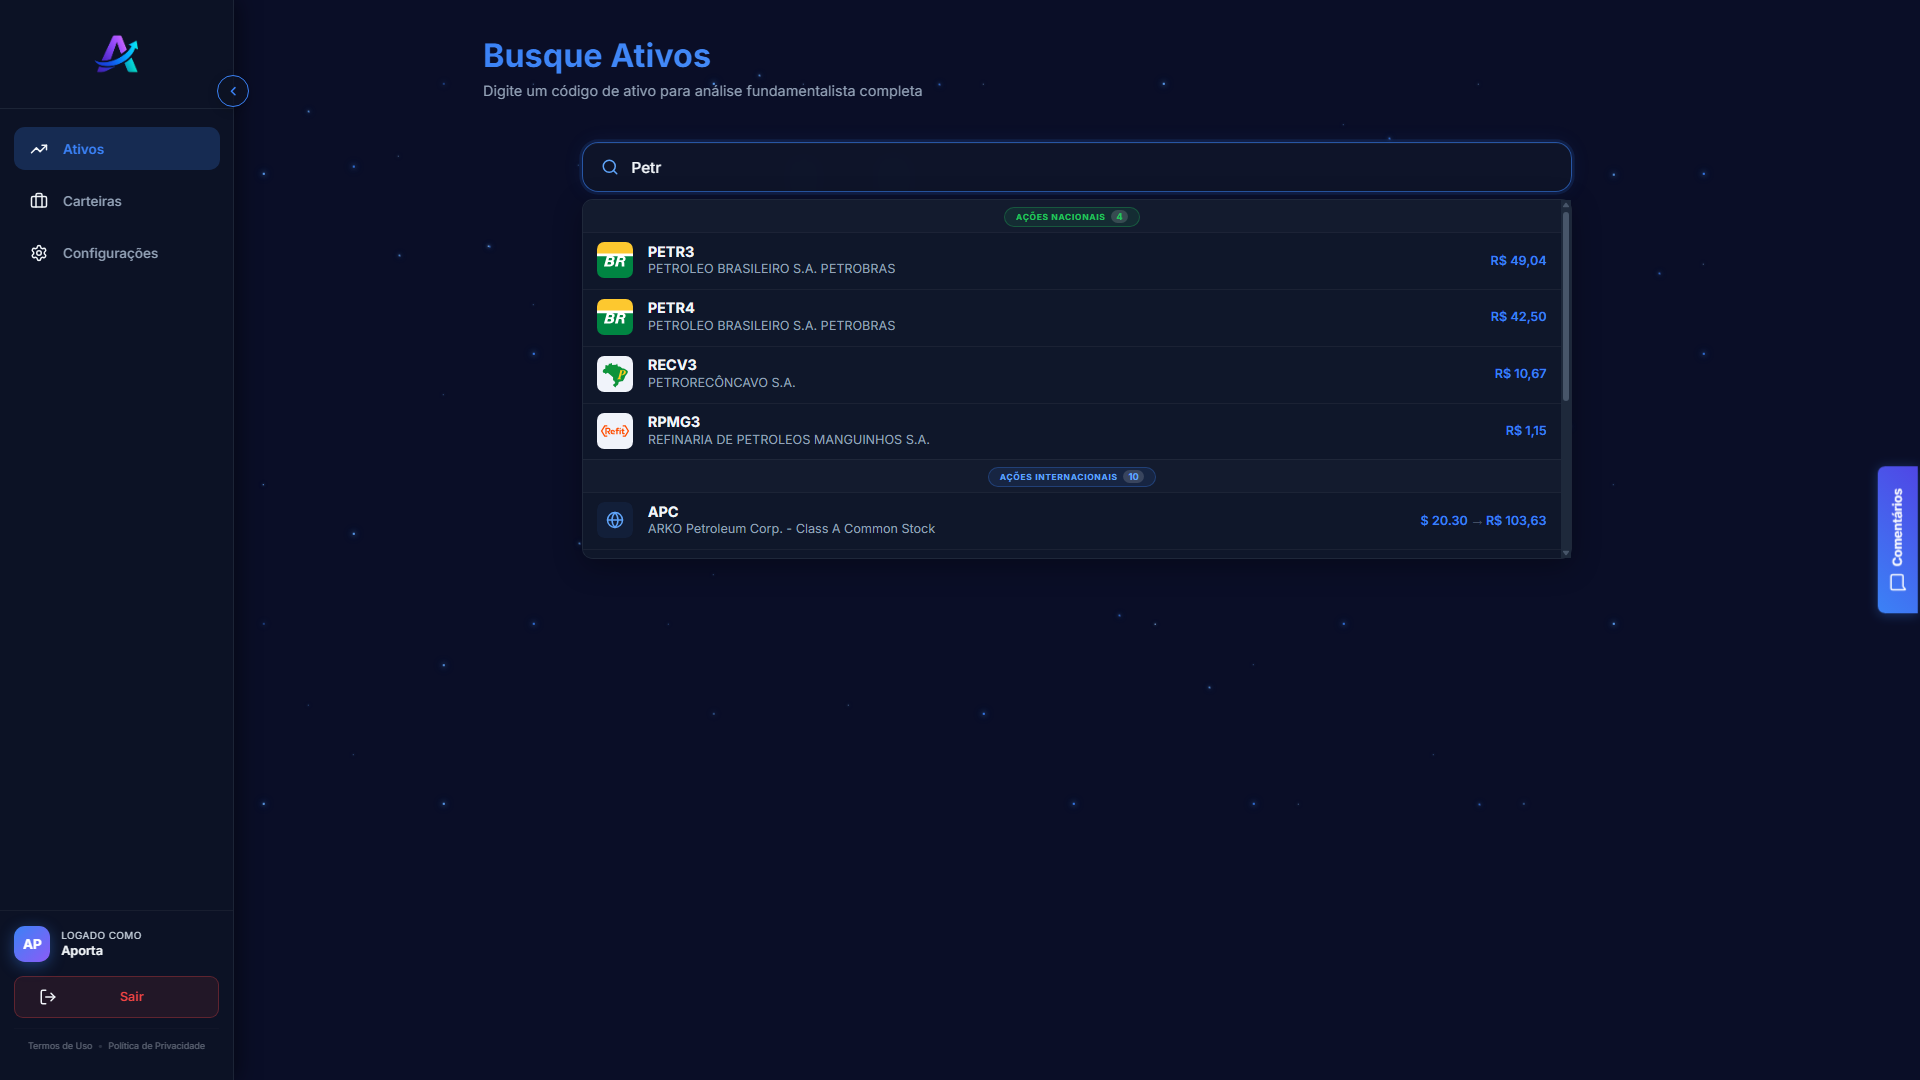Click the Ações Internacionais category badge
The image size is (1920, 1080).
[x=1071, y=477]
